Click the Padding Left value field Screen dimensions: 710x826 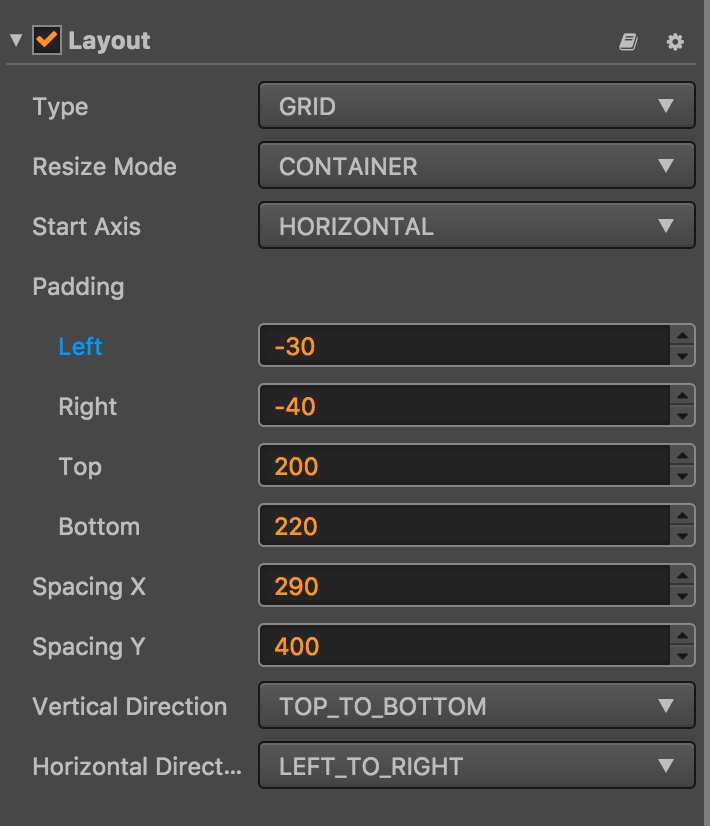(x=464, y=346)
